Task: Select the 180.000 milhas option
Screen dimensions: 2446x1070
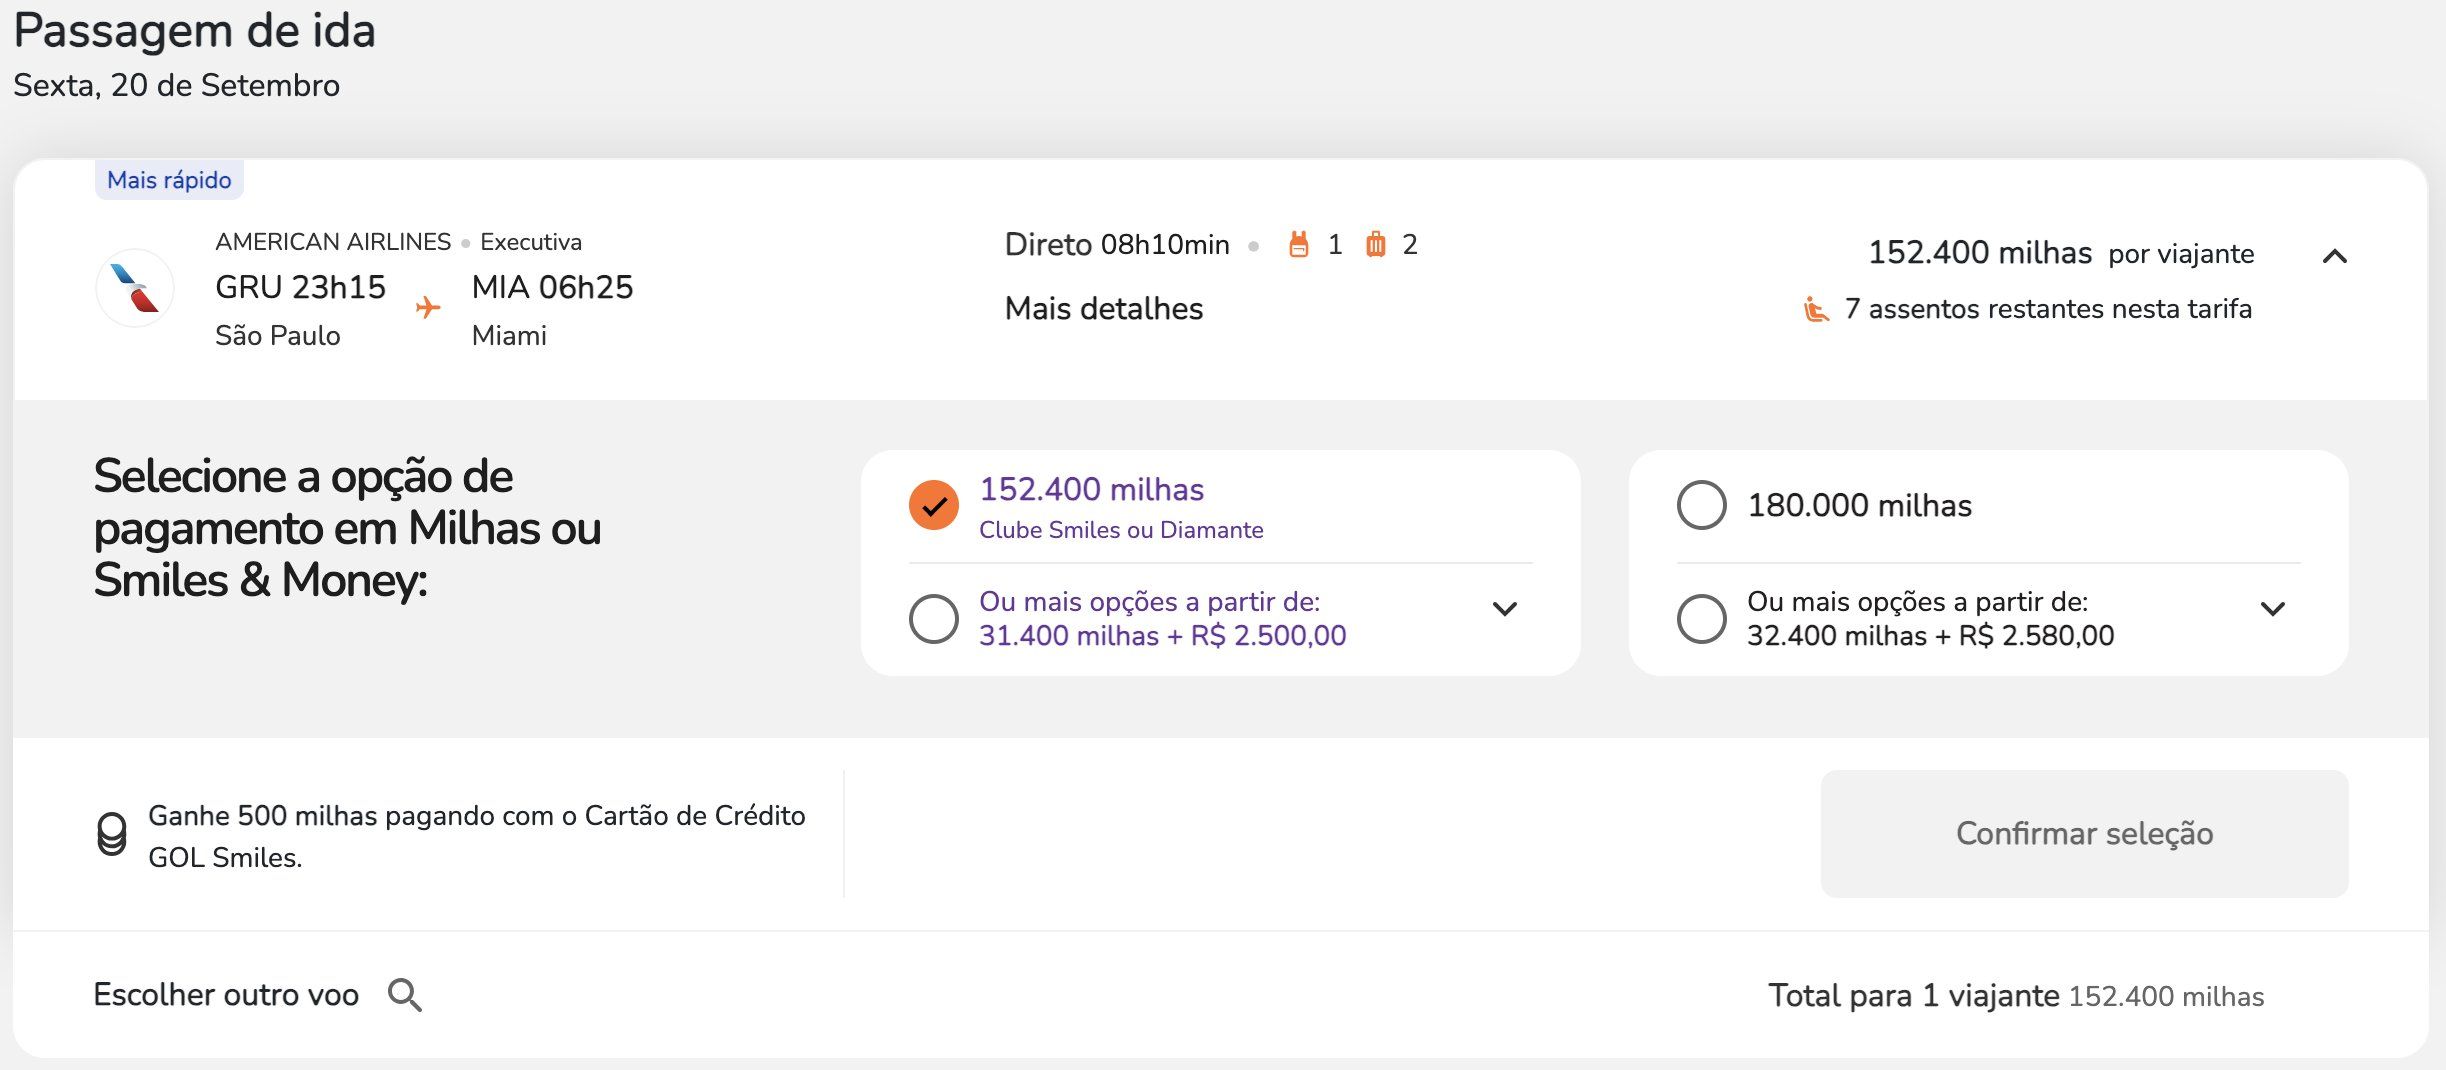Action: tap(1702, 505)
